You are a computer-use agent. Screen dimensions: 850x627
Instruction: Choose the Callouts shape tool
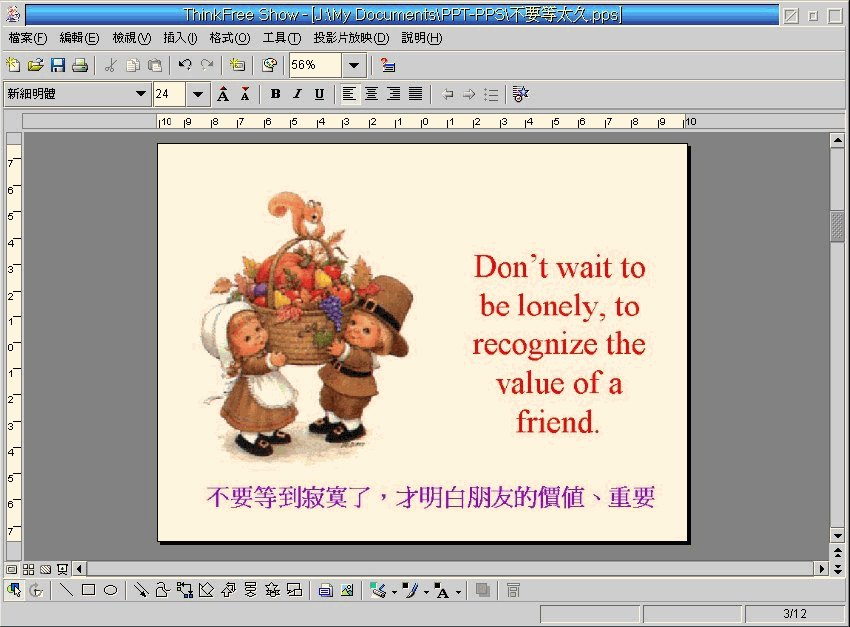click(x=294, y=590)
